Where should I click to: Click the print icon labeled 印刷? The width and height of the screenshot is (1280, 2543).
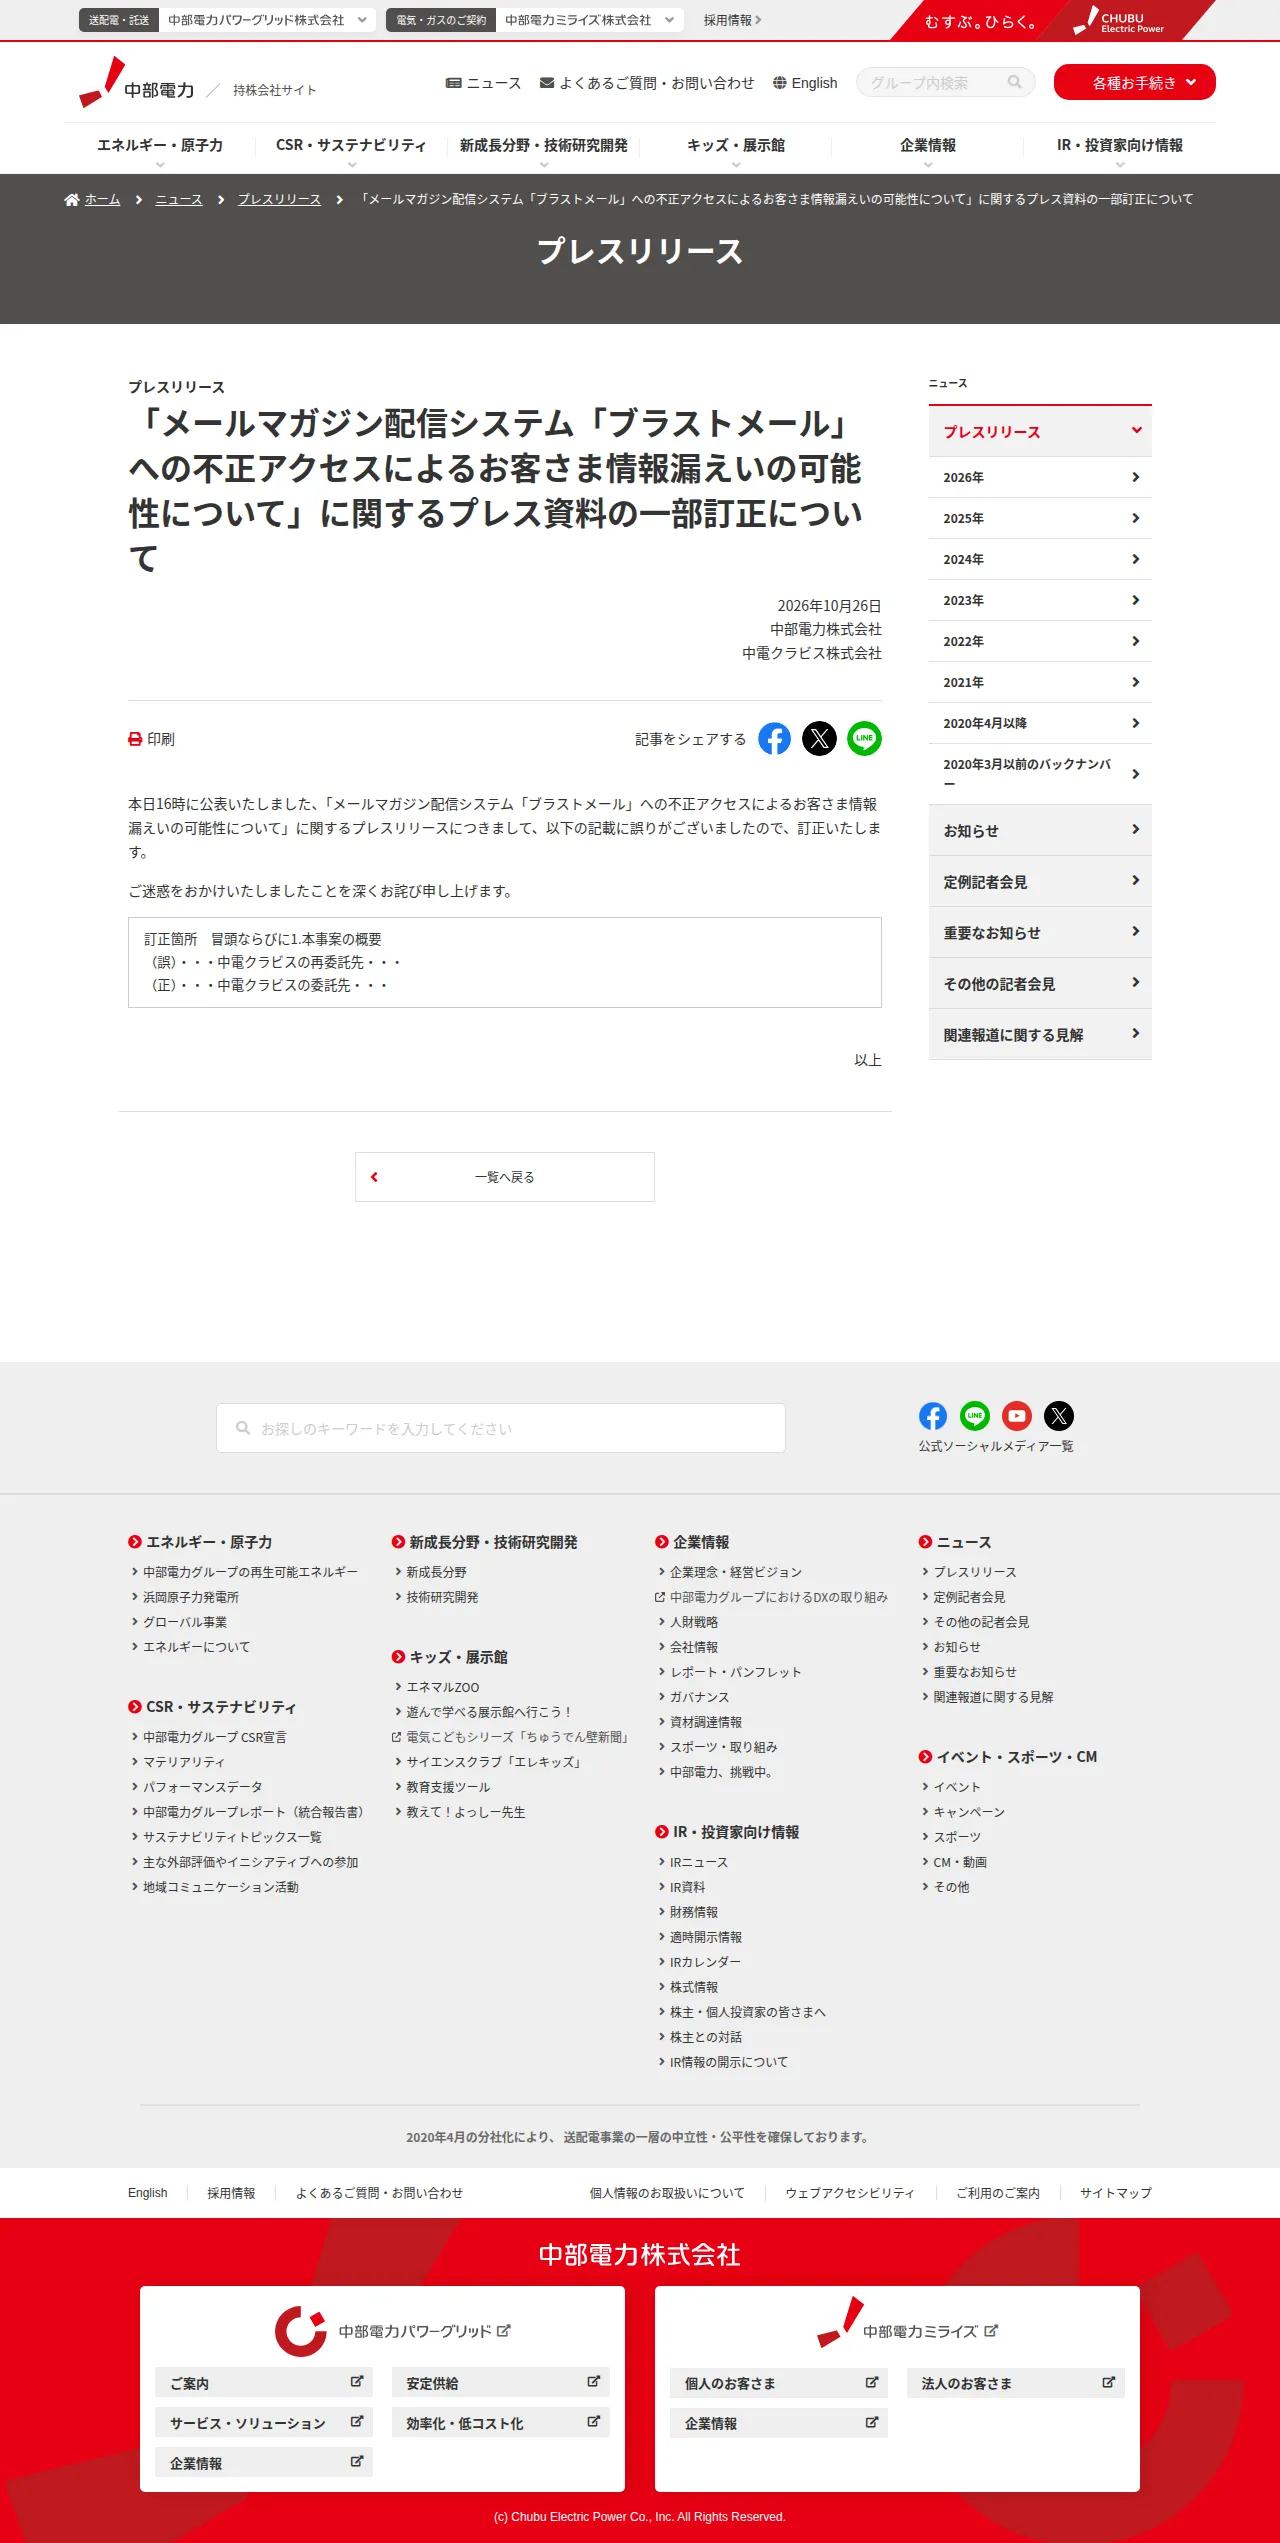(x=151, y=739)
